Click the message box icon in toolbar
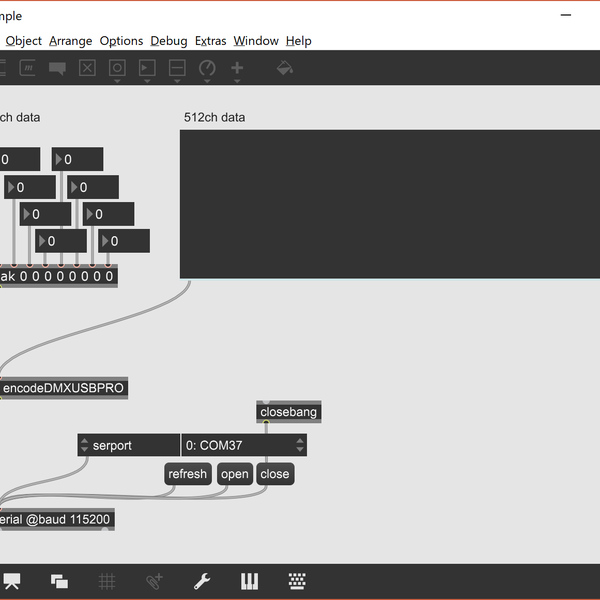 click(x=28, y=68)
